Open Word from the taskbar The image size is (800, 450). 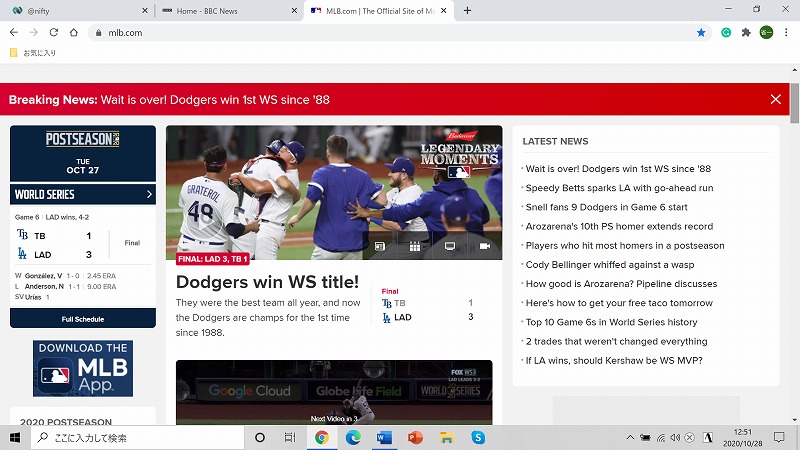click(384, 437)
